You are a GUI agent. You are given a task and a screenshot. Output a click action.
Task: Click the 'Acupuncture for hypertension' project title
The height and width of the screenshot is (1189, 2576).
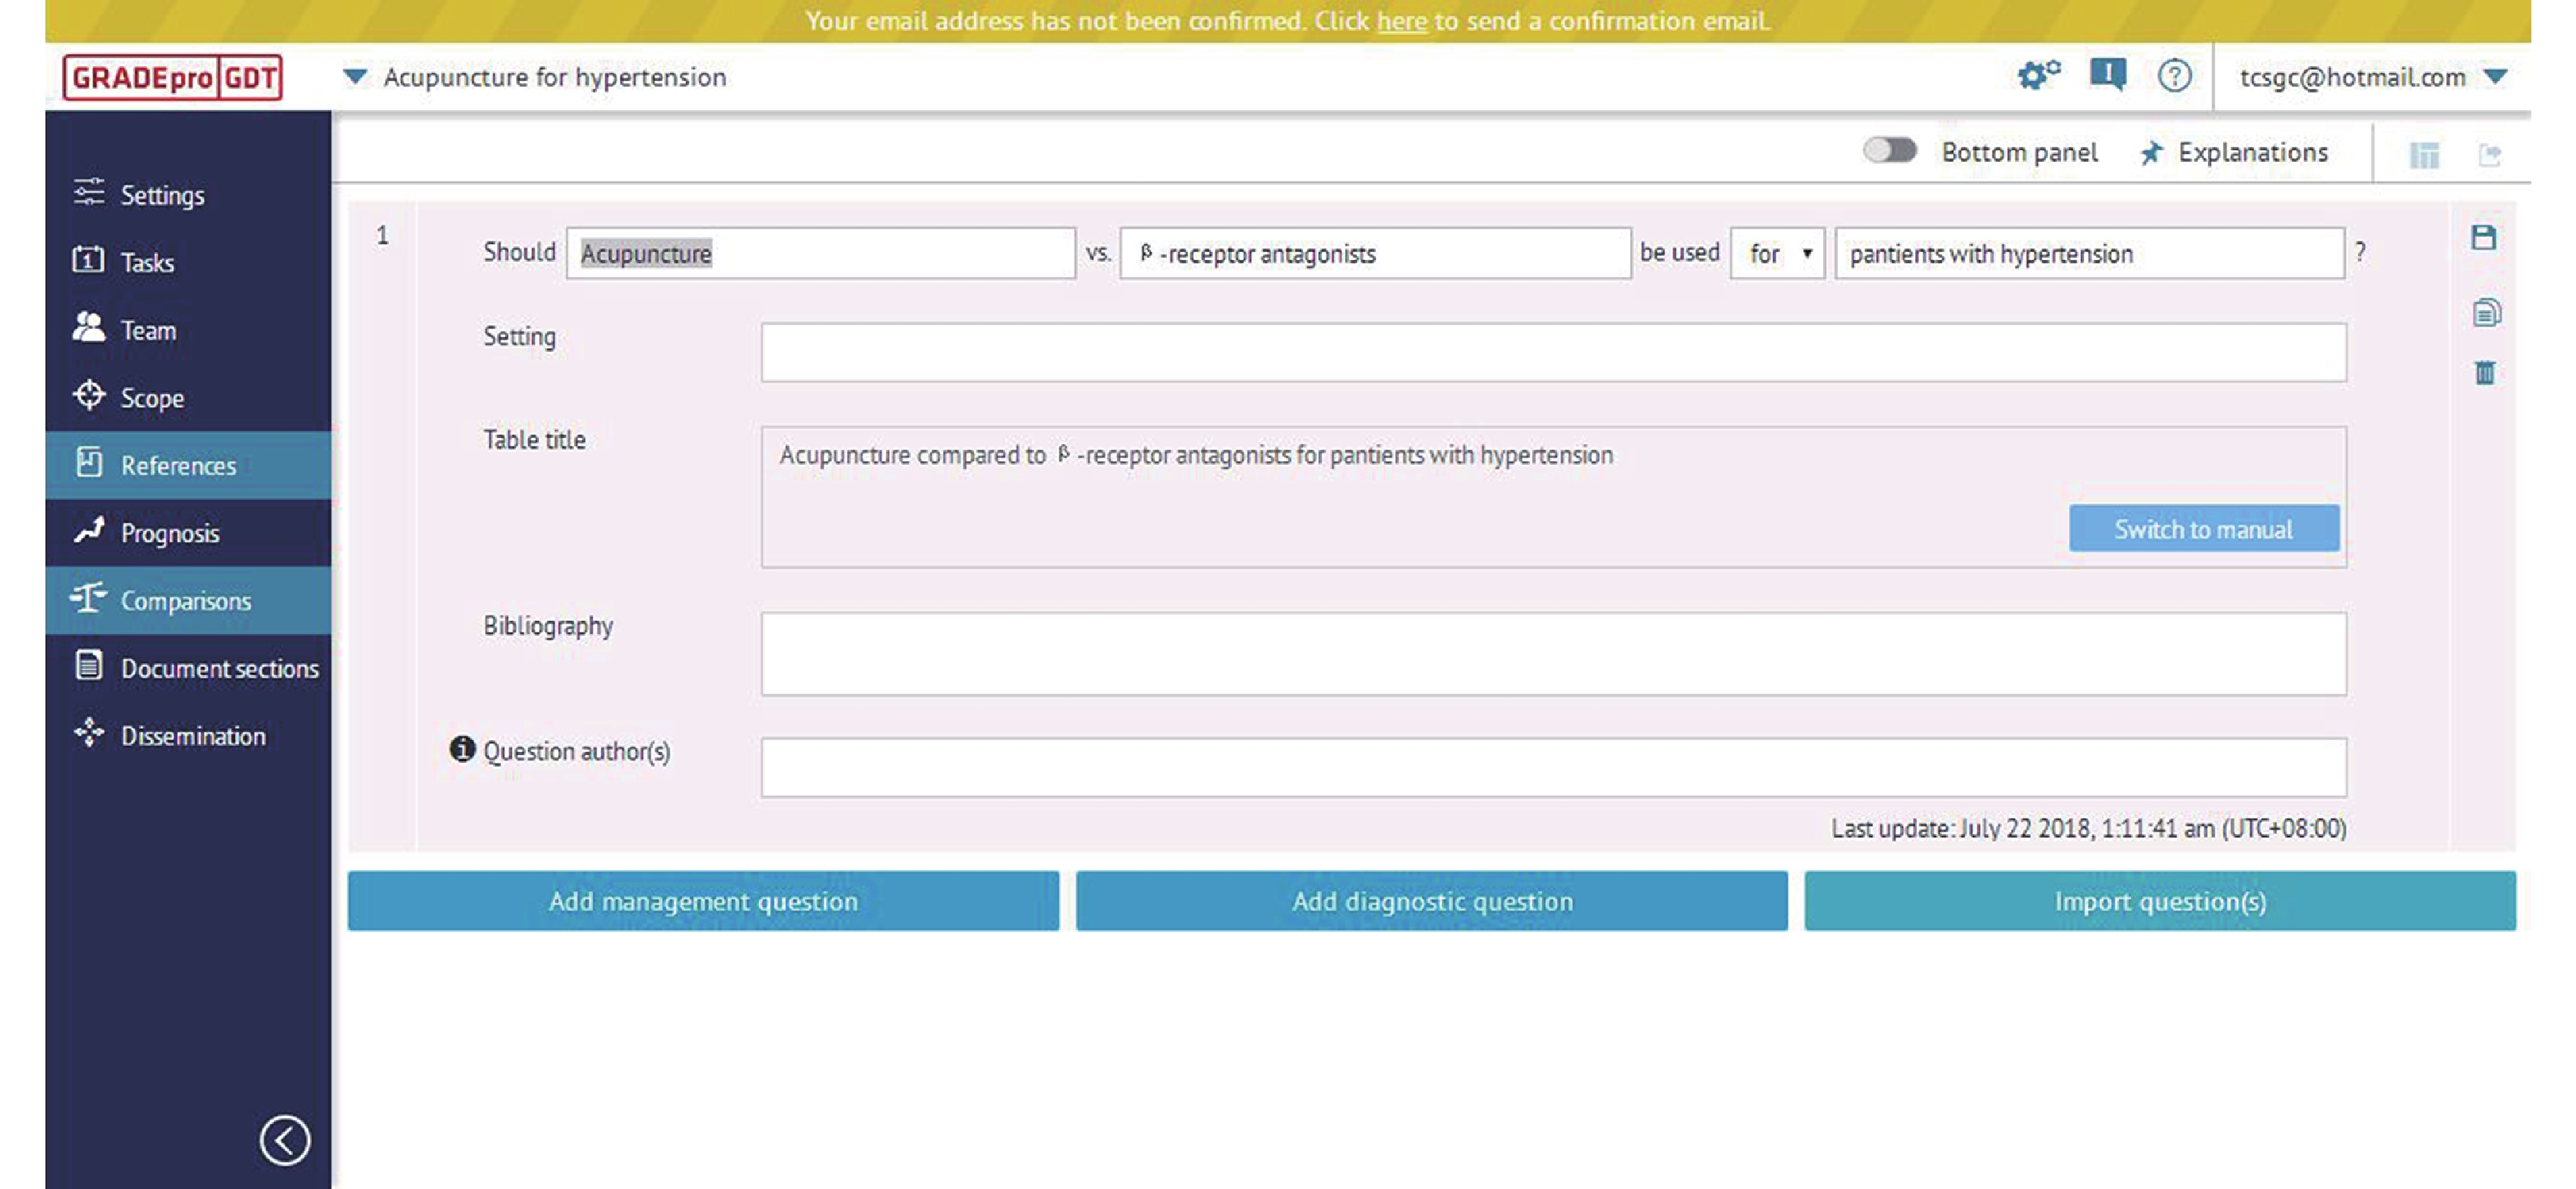(555, 77)
